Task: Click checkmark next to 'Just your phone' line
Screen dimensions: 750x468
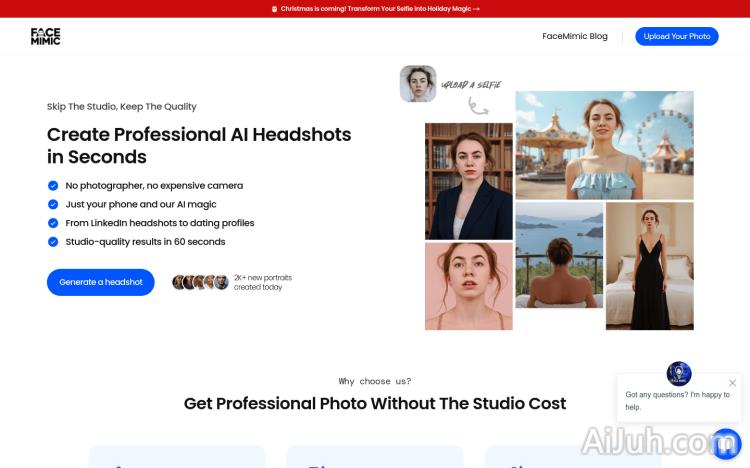Action: (x=53, y=204)
